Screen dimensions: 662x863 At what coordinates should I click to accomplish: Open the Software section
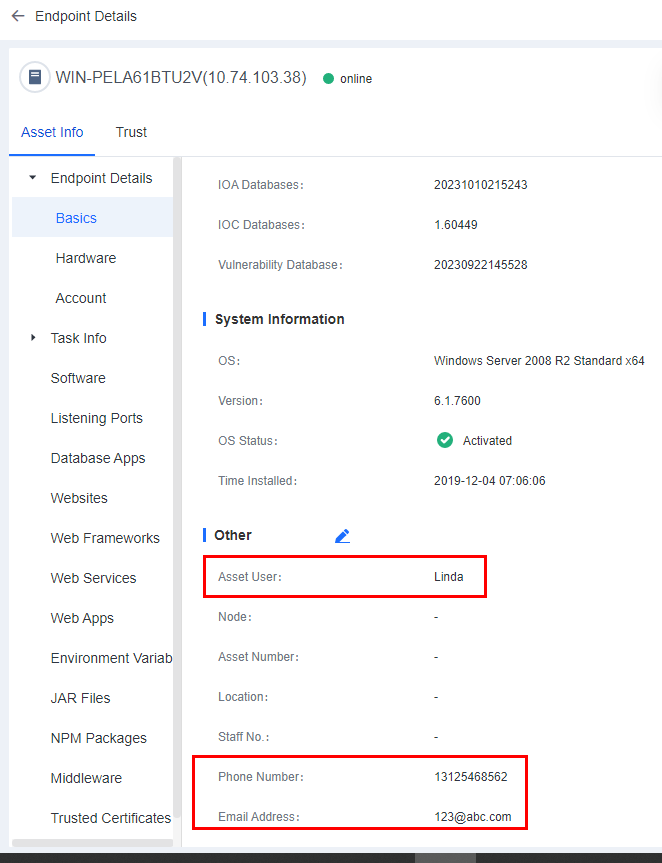[78, 378]
